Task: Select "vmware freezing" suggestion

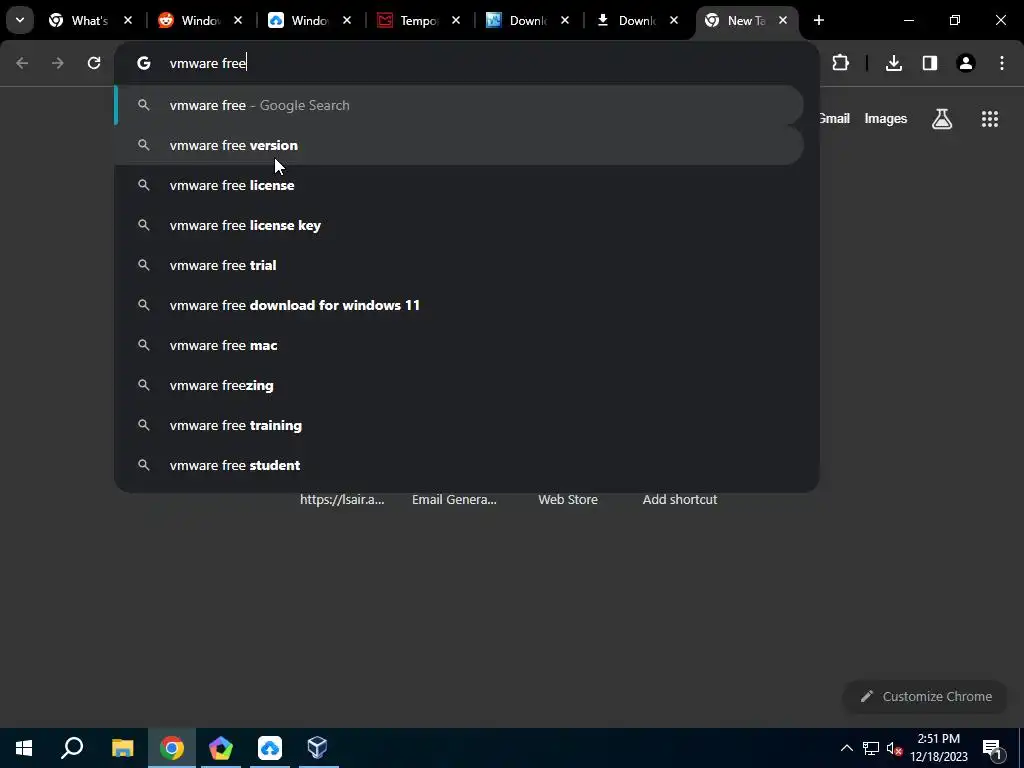Action: [458, 385]
